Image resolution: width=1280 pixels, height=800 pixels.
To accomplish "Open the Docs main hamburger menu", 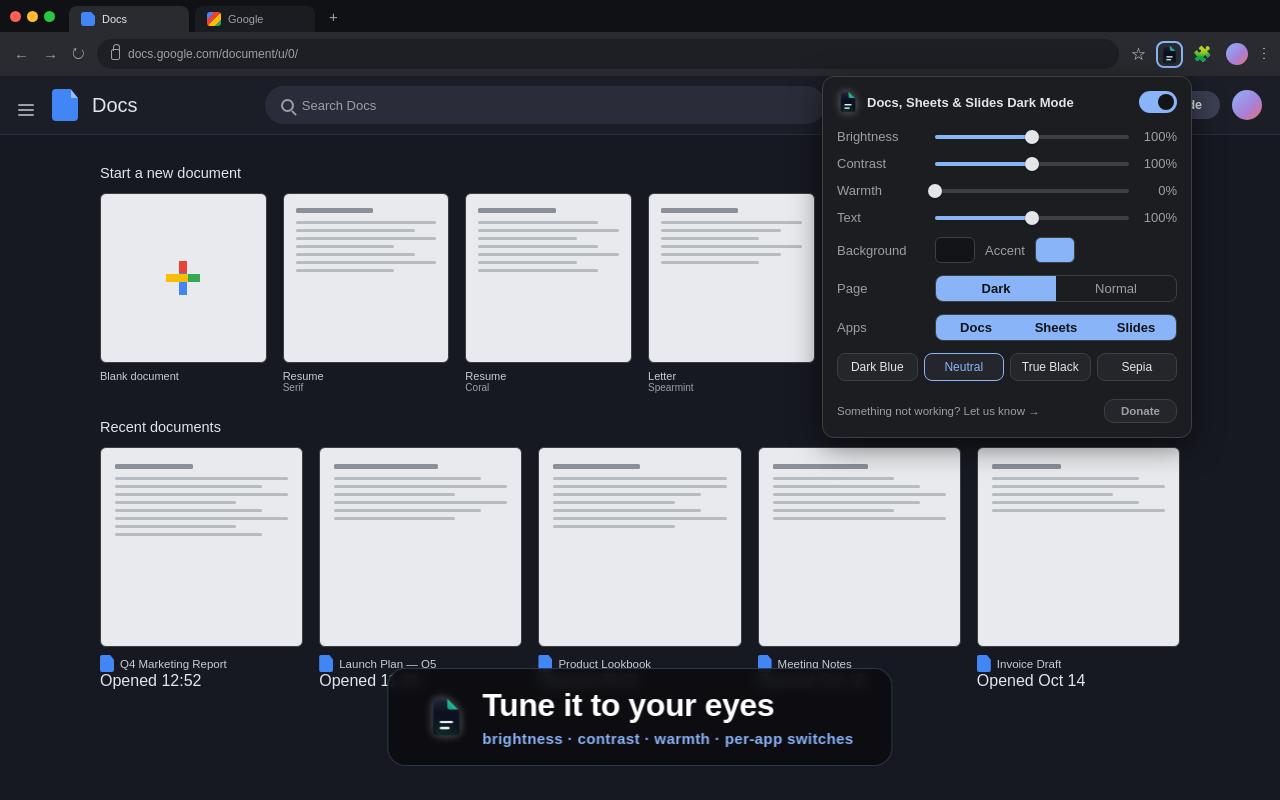I will tap(26, 110).
